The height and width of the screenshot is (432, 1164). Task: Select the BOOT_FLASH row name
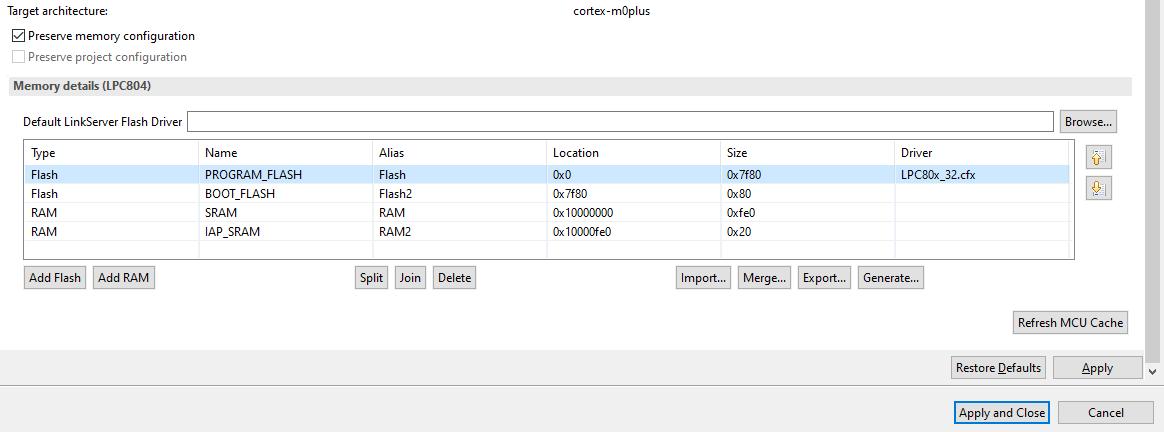(286, 194)
